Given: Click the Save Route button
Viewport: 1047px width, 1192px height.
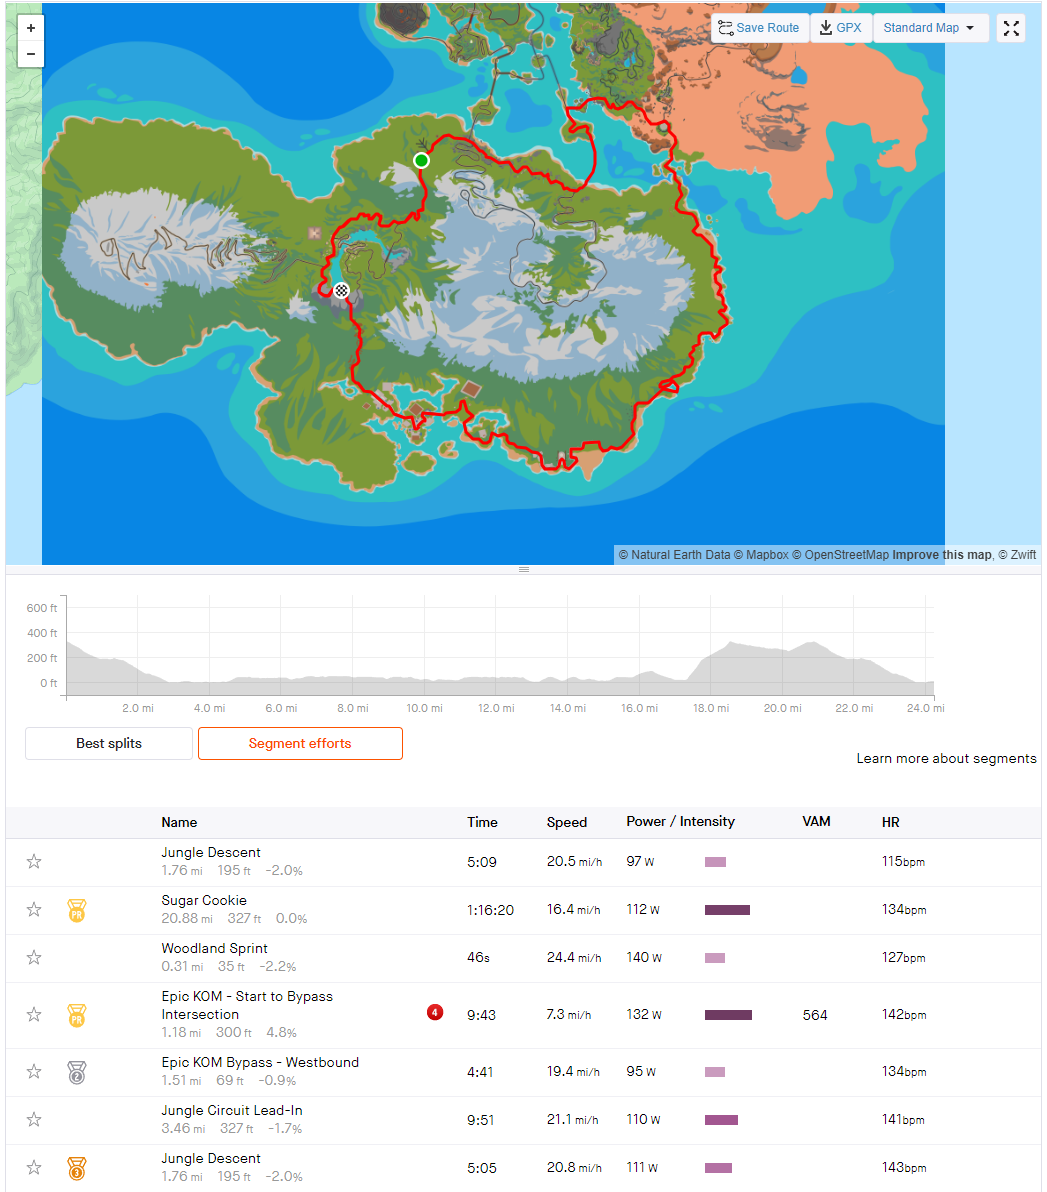Looking at the screenshot, I should (759, 28).
